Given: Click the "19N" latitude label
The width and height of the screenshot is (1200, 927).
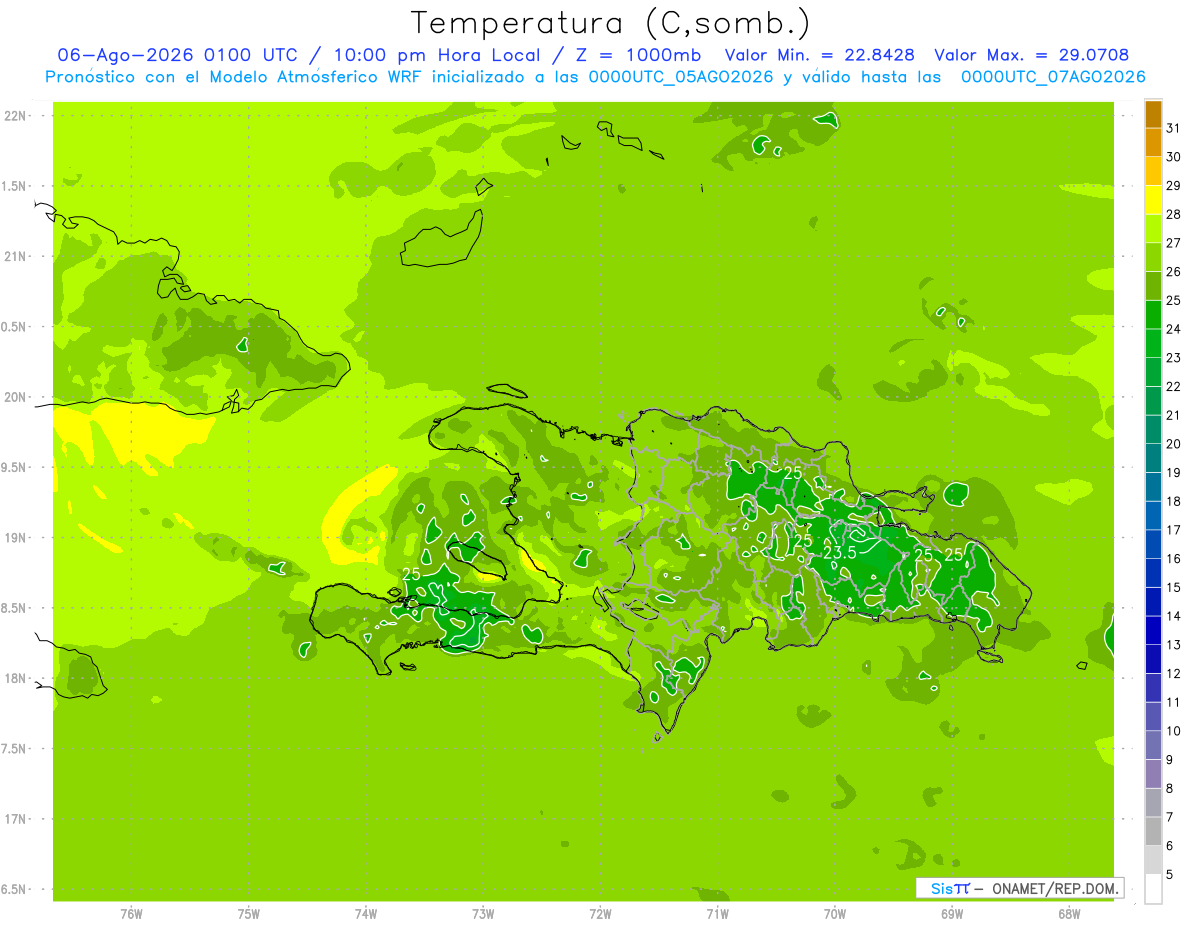Looking at the screenshot, I should click(x=15, y=538).
